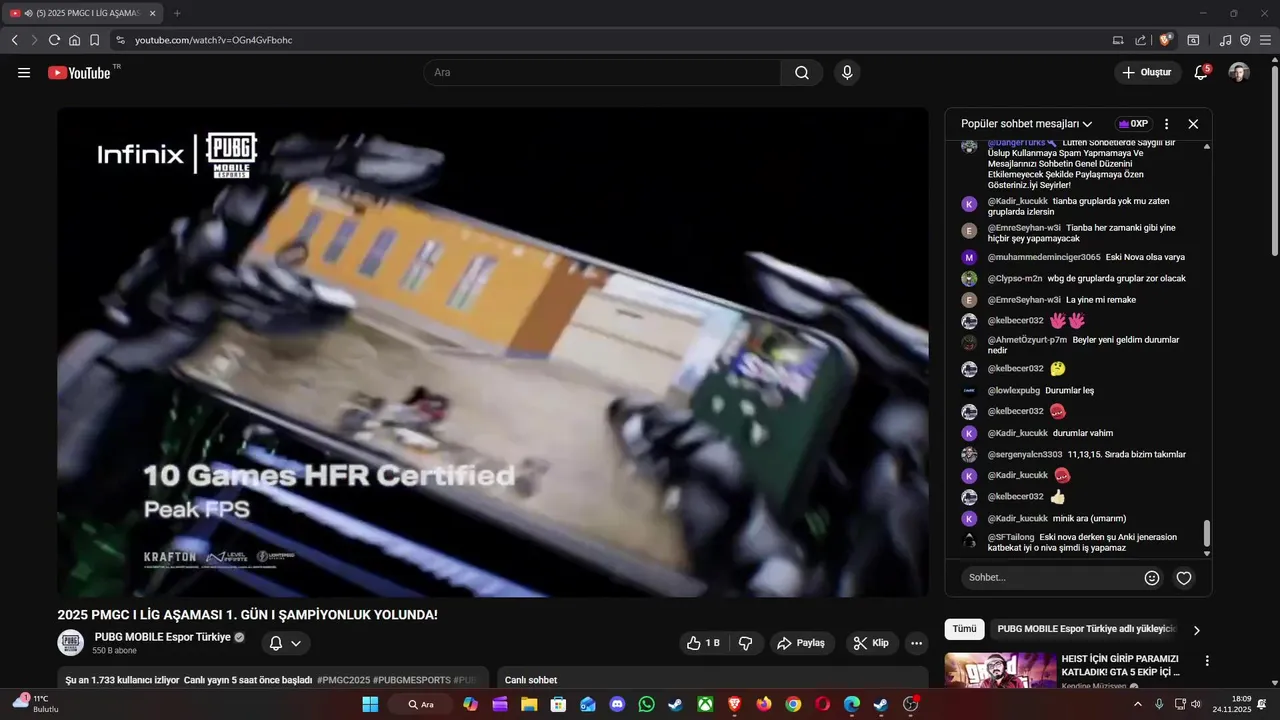1280x720 pixels.
Task: Open the YouTube hamburger guide menu
Action: tap(24, 72)
